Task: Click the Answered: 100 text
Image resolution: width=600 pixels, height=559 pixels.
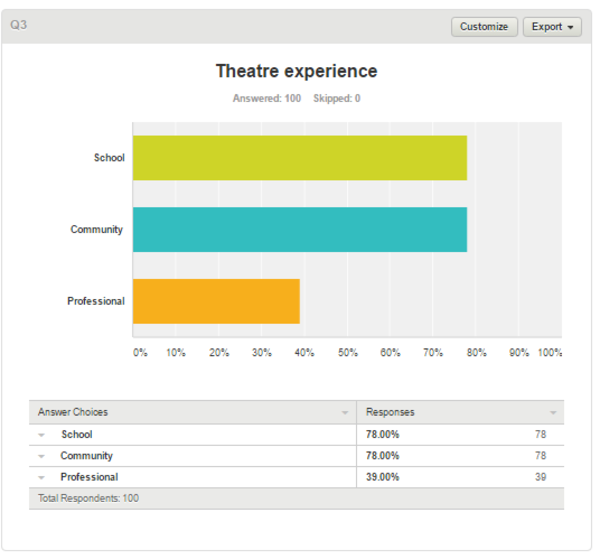Action: click(x=267, y=98)
